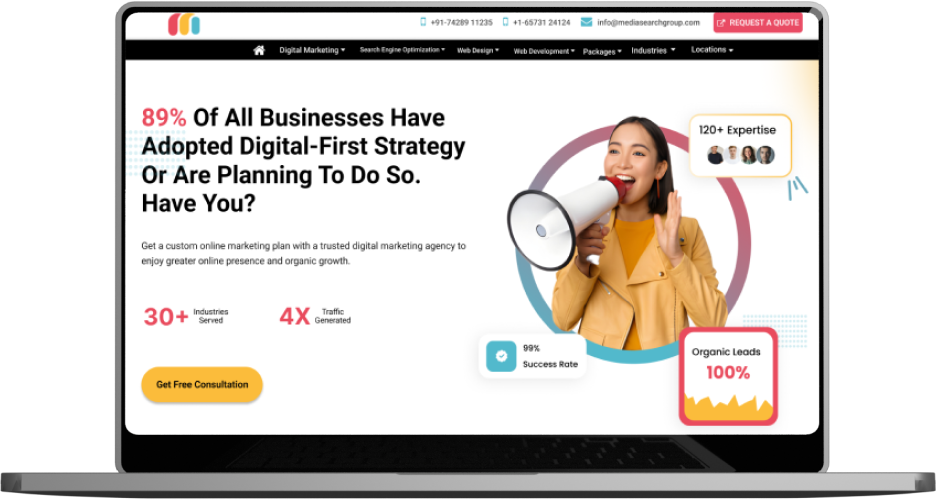Click Get Free Consultation button
Viewport: 937px width, 500px height.
[x=202, y=385]
